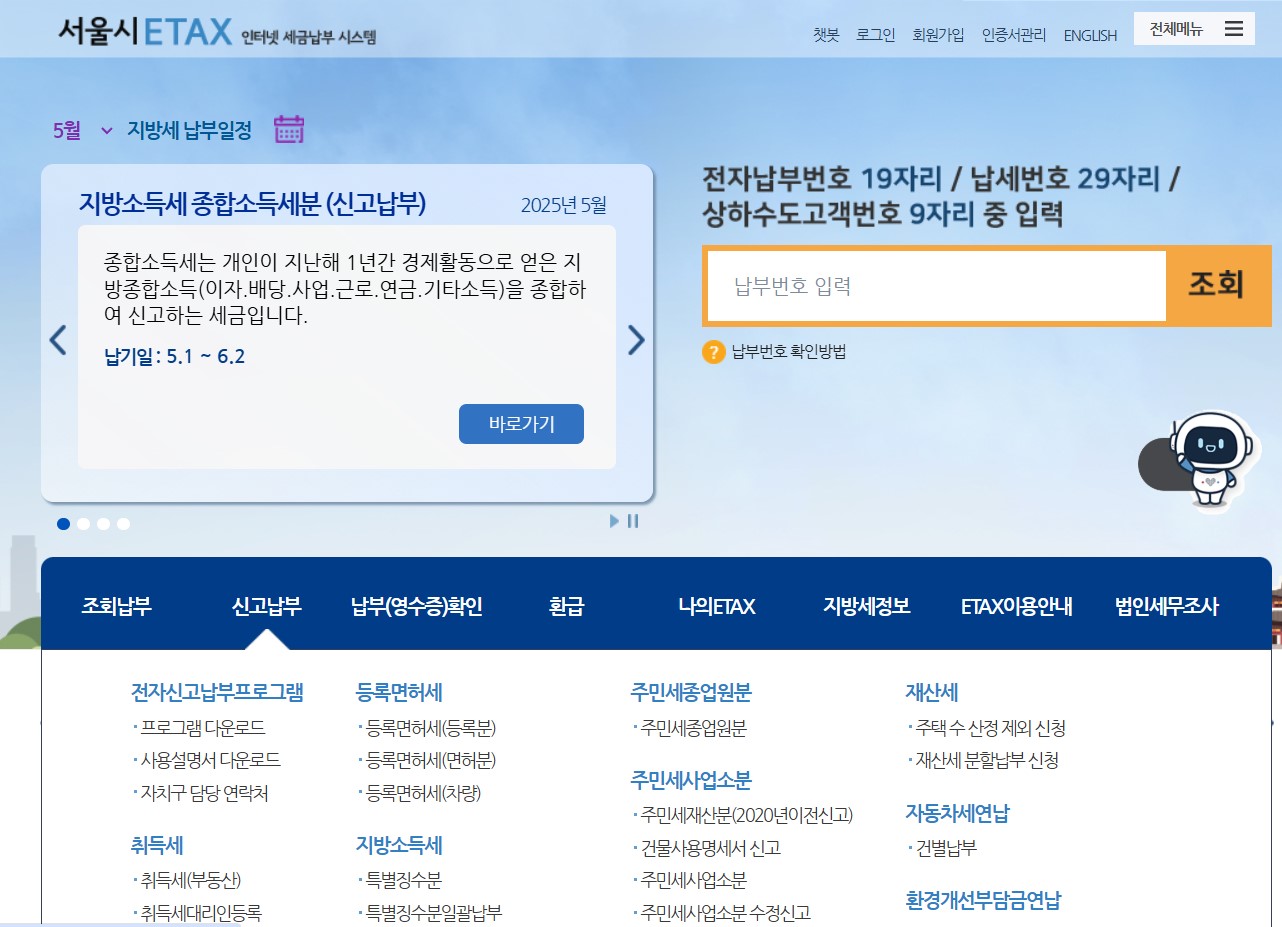This screenshot has height=927, width=1282.
Task: Click the 납부번호 입력 input field
Action: (935, 286)
